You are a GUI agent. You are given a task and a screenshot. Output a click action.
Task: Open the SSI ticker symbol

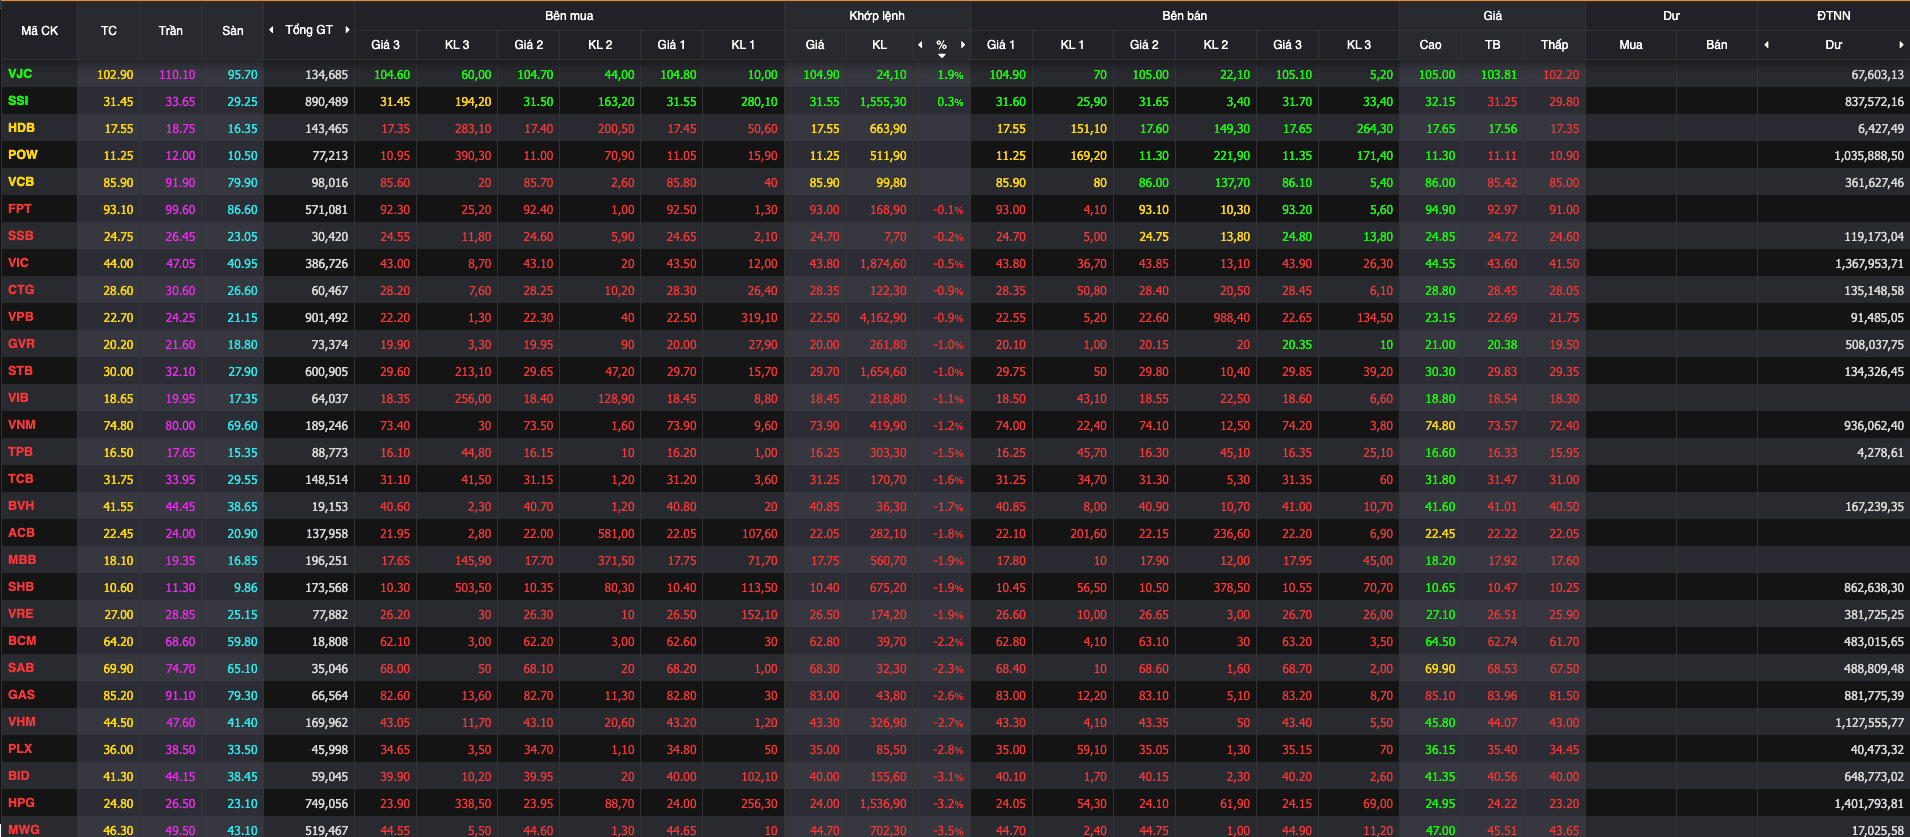point(18,101)
